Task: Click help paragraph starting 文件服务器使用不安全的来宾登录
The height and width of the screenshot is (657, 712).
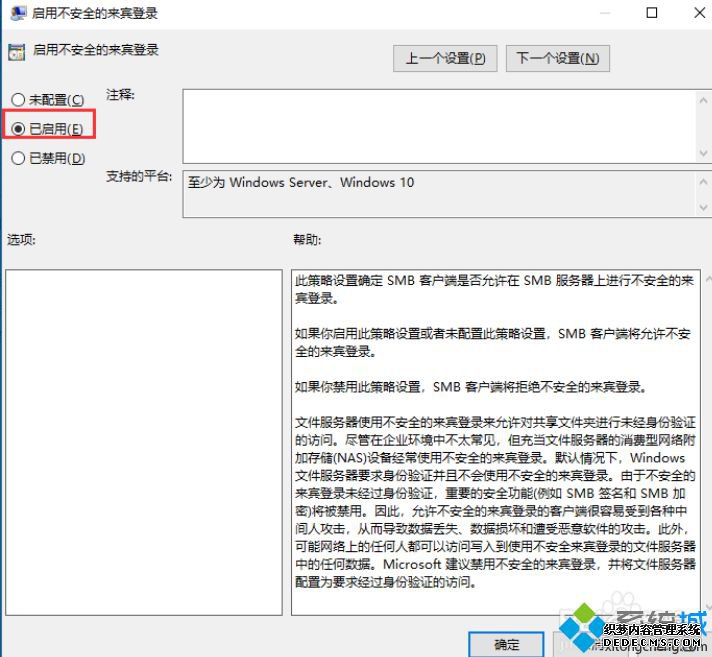Action: pos(495,502)
